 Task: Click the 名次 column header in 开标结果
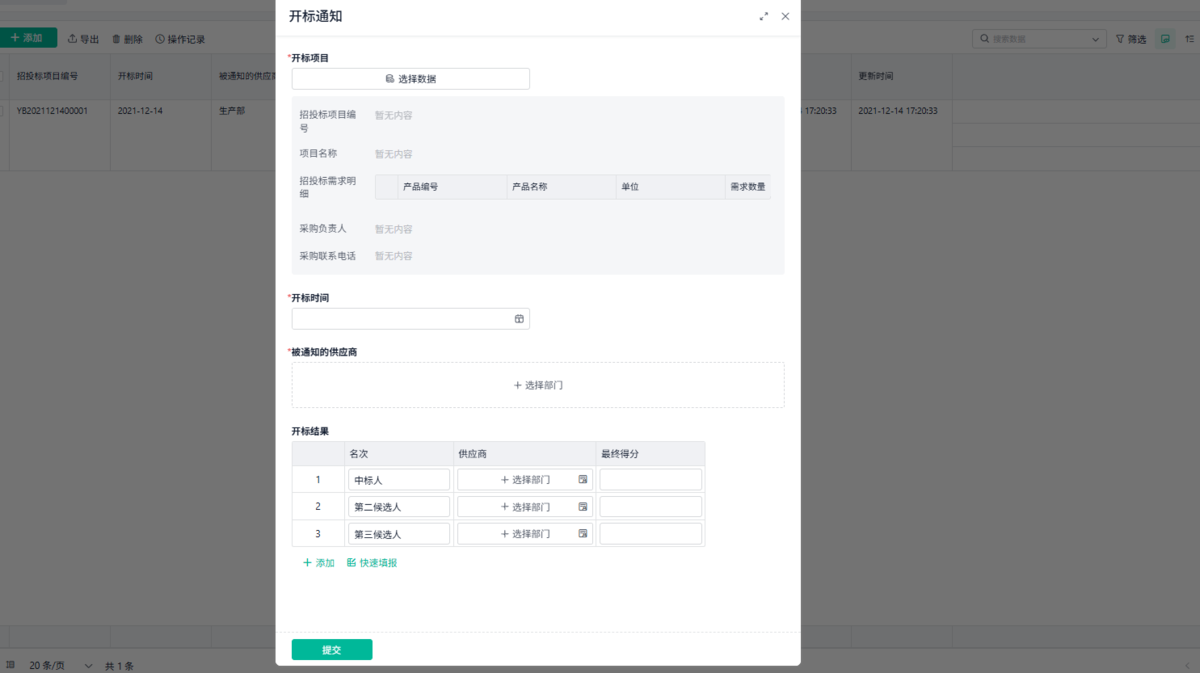[399, 454]
